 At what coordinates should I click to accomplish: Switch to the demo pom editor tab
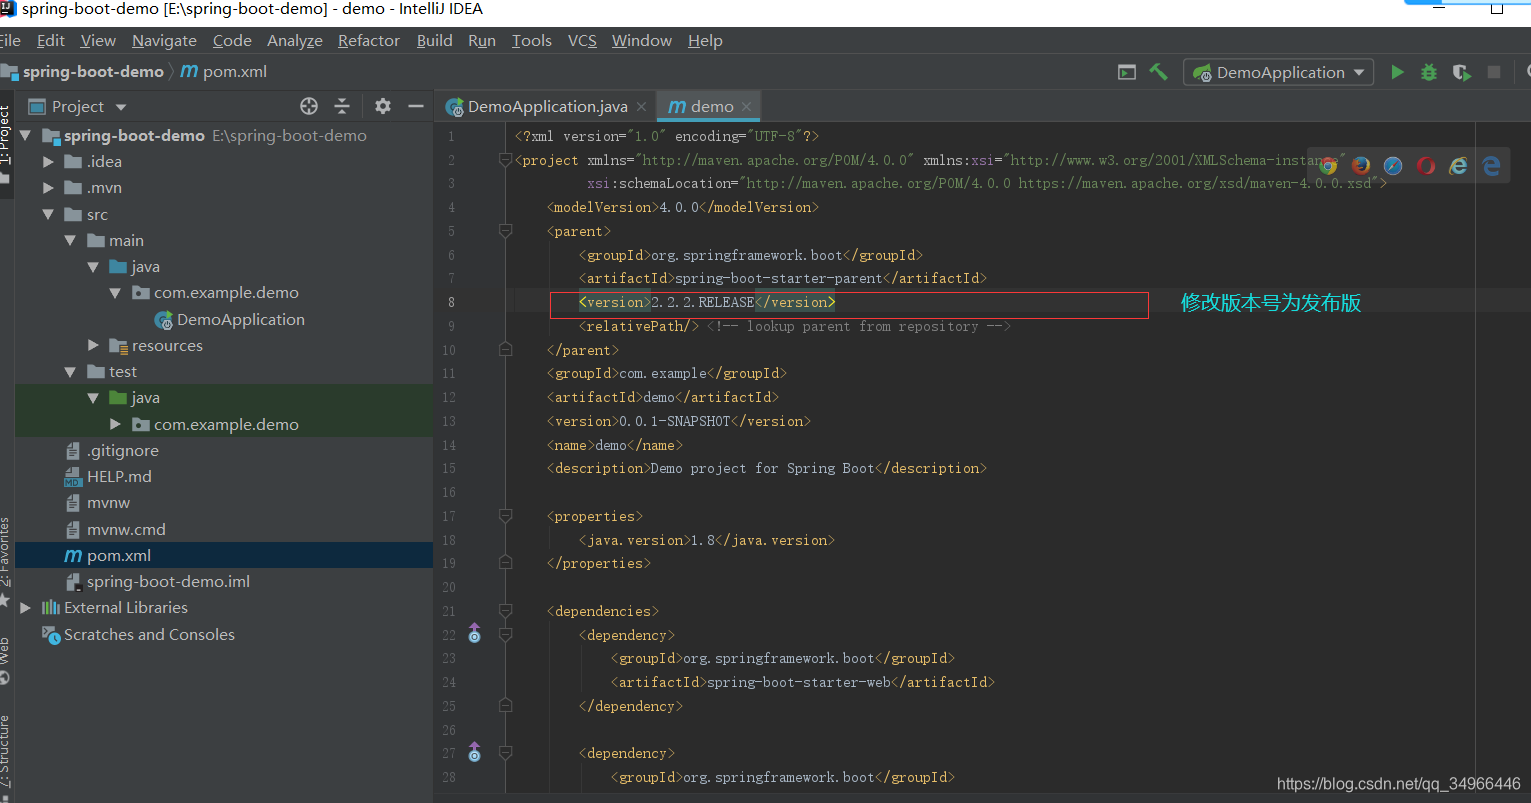click(711, 106)
